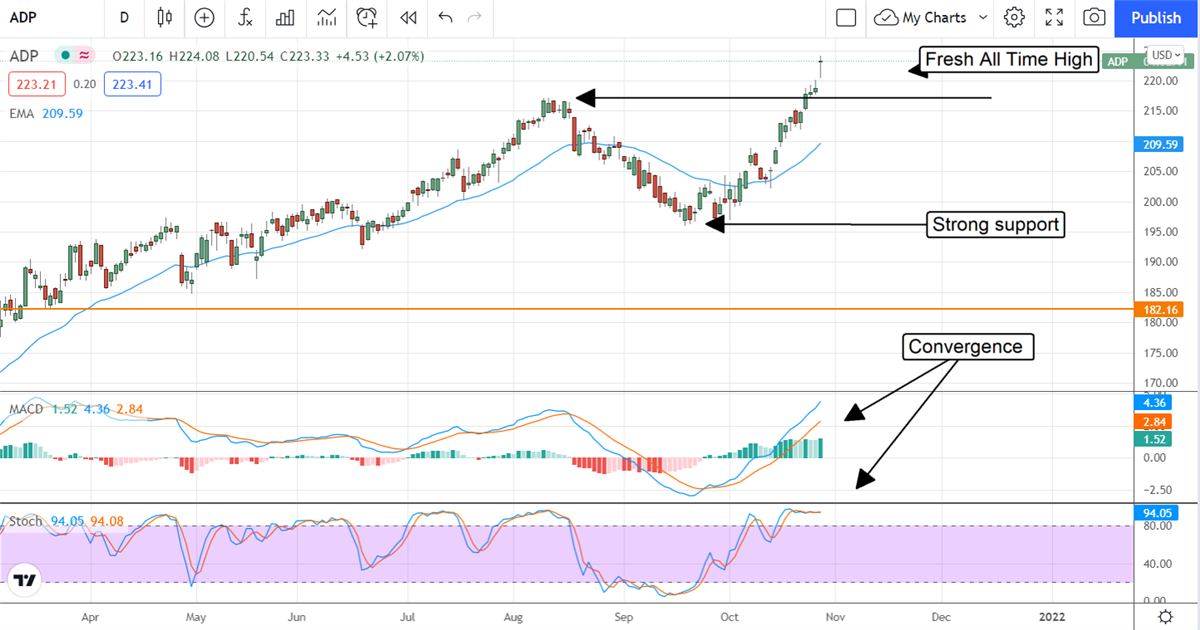This screenshot has width=1200, height=630.
Task: Click the 220.00 price axis label
Action: (1158, 81)
